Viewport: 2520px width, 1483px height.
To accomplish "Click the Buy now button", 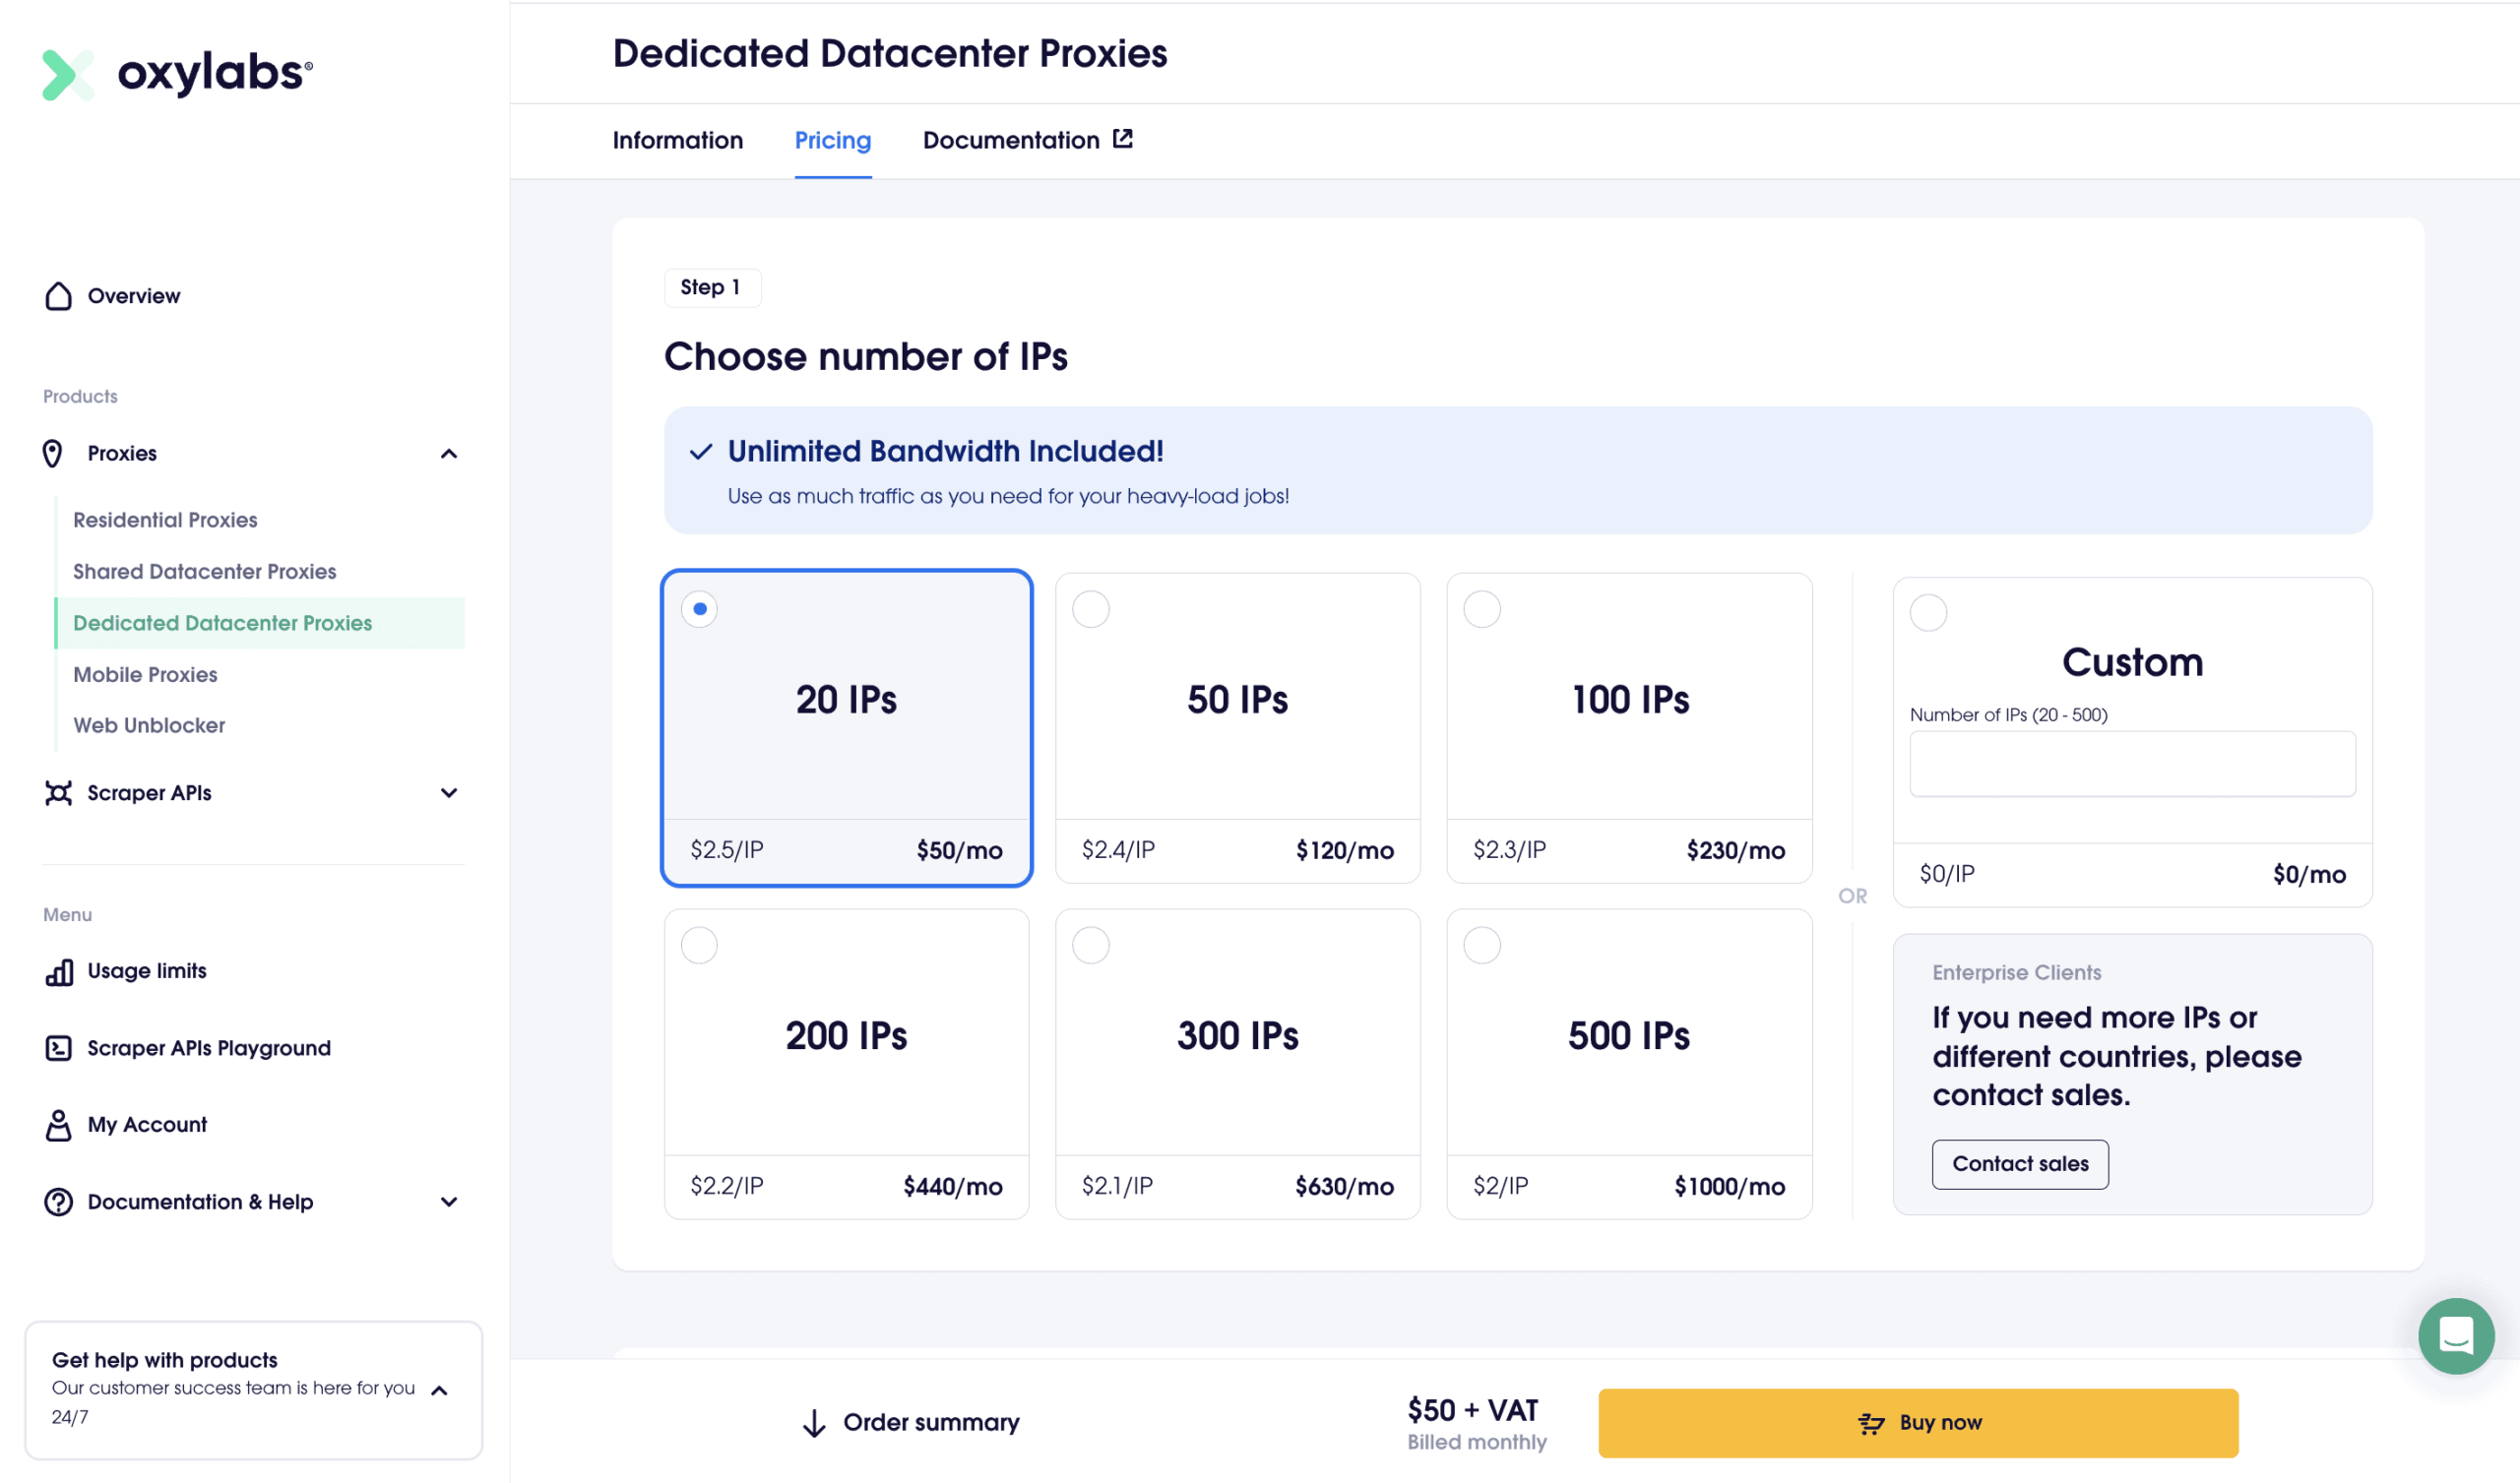I will tap(1918, 1423).
